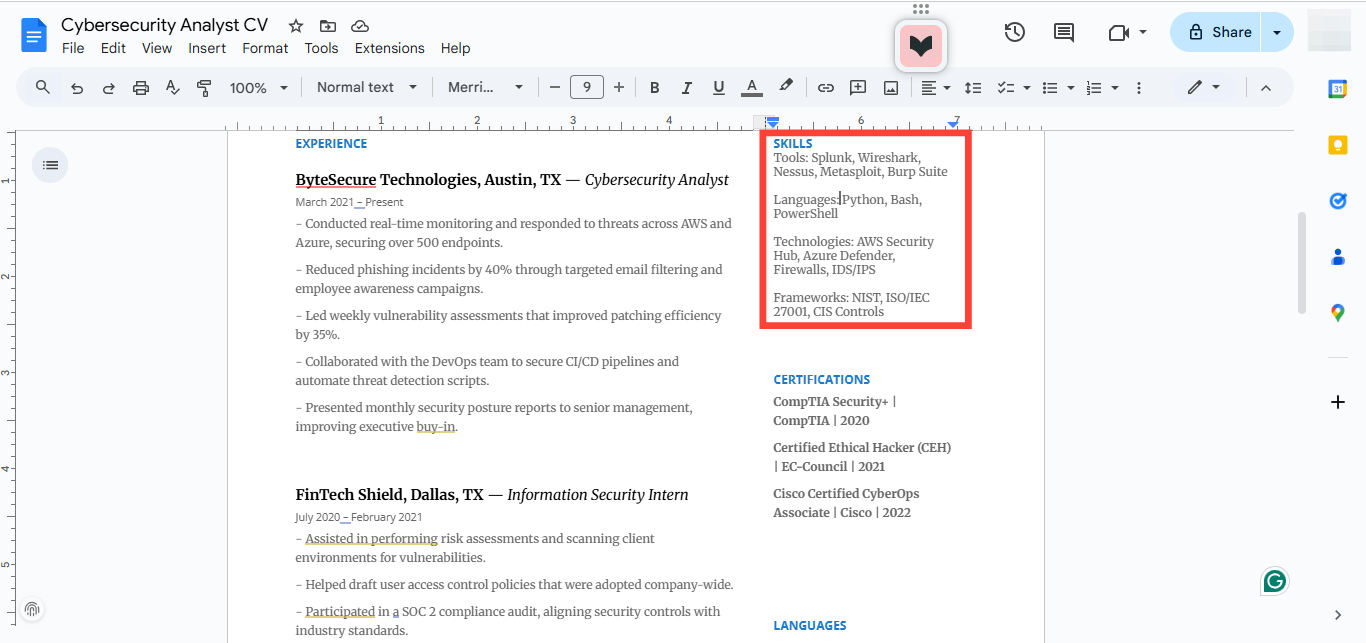Open the bulleted list dropdown arrow
The image size is (1366, 643).
pos(1071,88)
